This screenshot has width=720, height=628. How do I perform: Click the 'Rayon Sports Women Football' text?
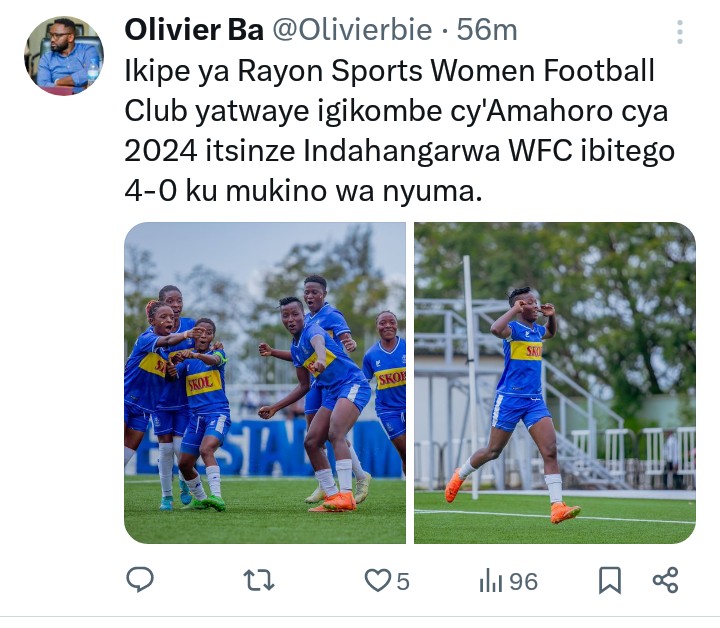click(445, 72)
